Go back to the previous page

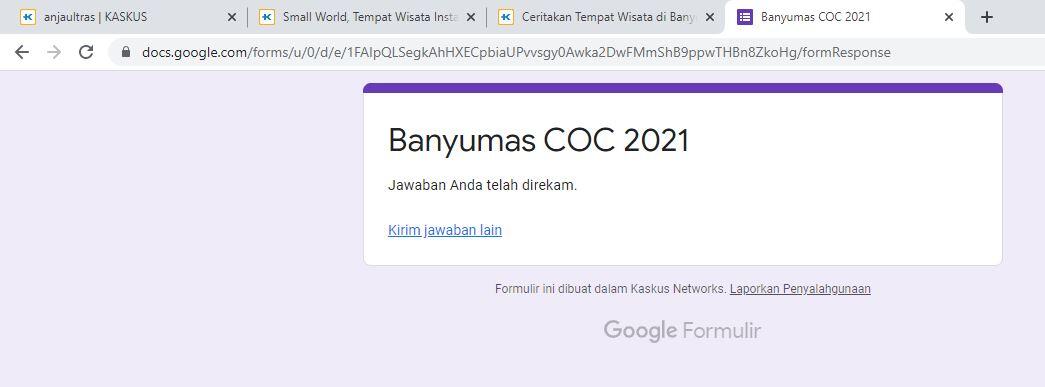coord(22,52)
